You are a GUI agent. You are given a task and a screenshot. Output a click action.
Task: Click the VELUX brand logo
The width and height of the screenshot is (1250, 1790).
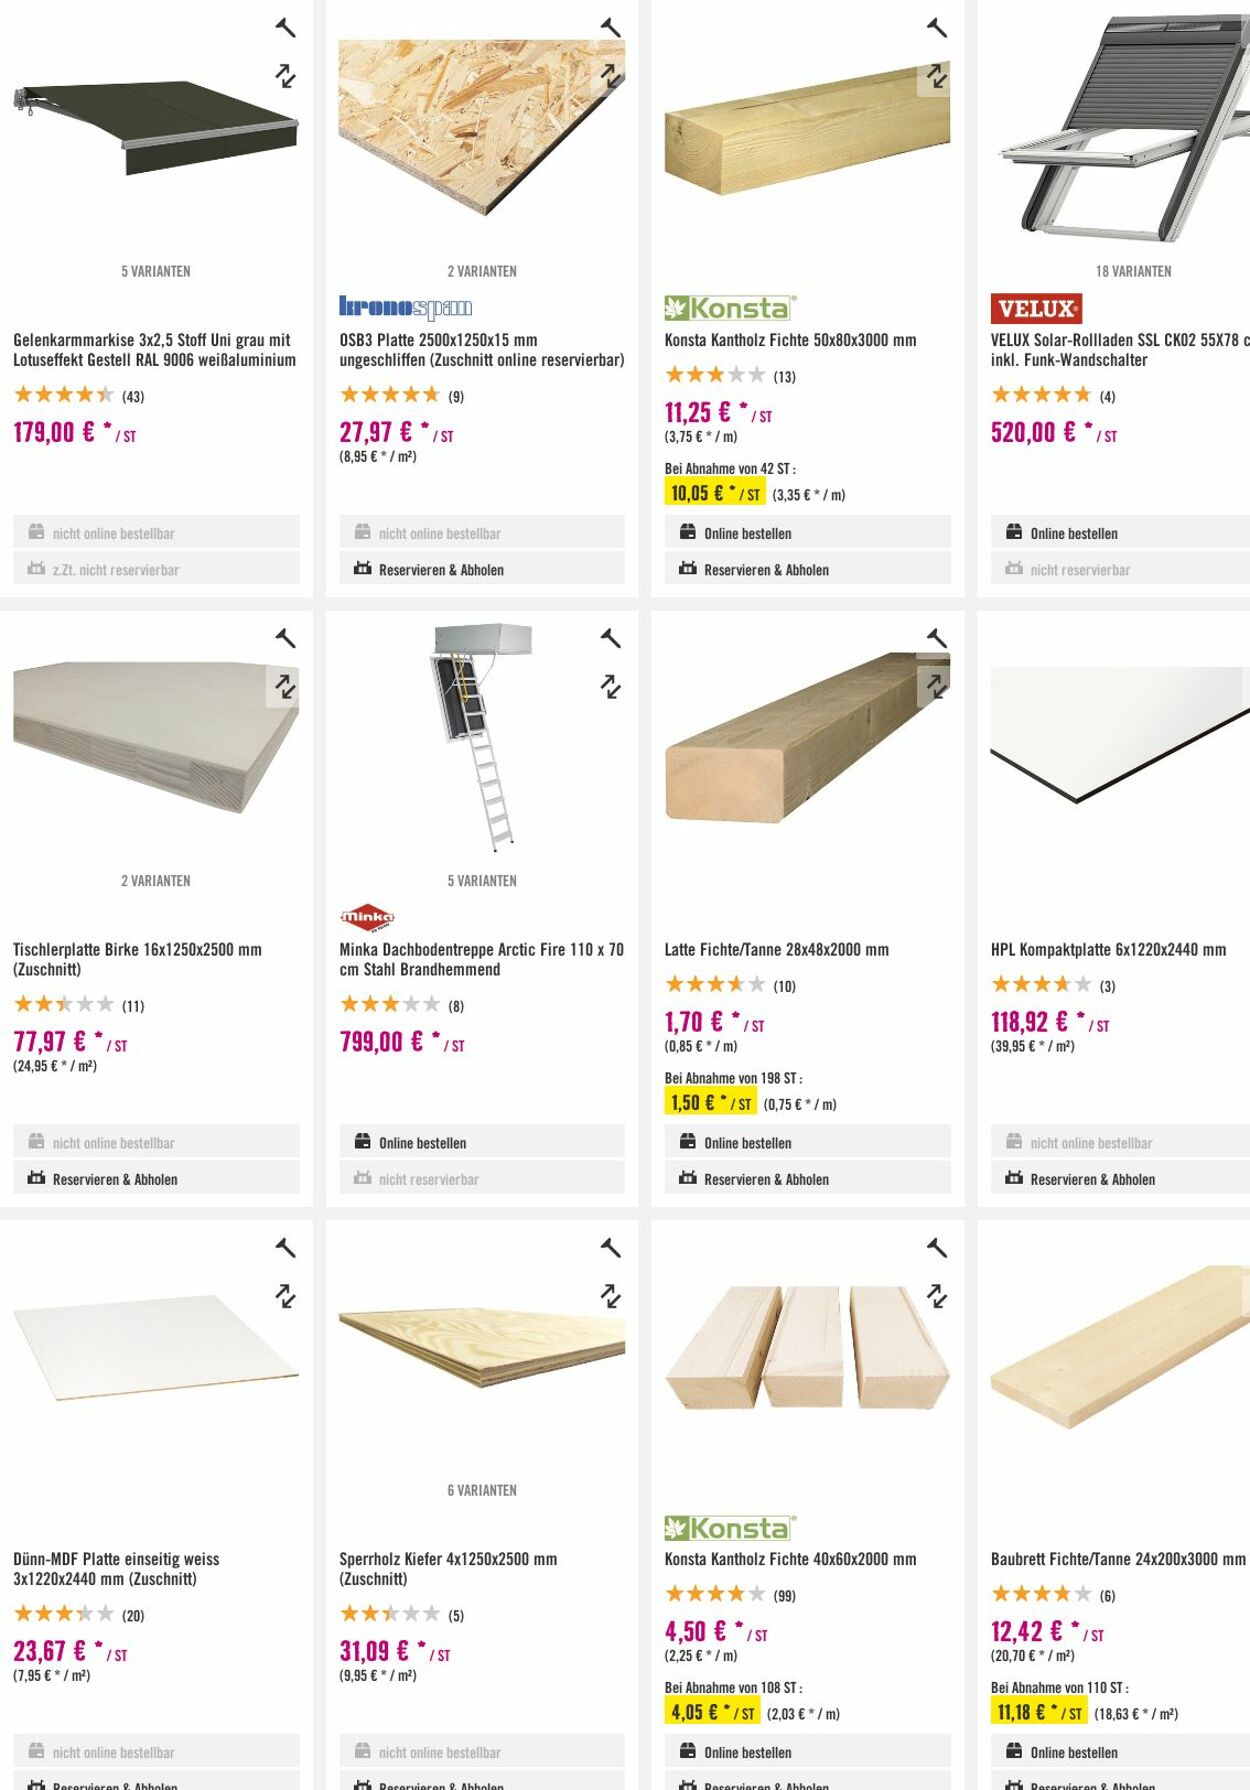(1035, 310)
